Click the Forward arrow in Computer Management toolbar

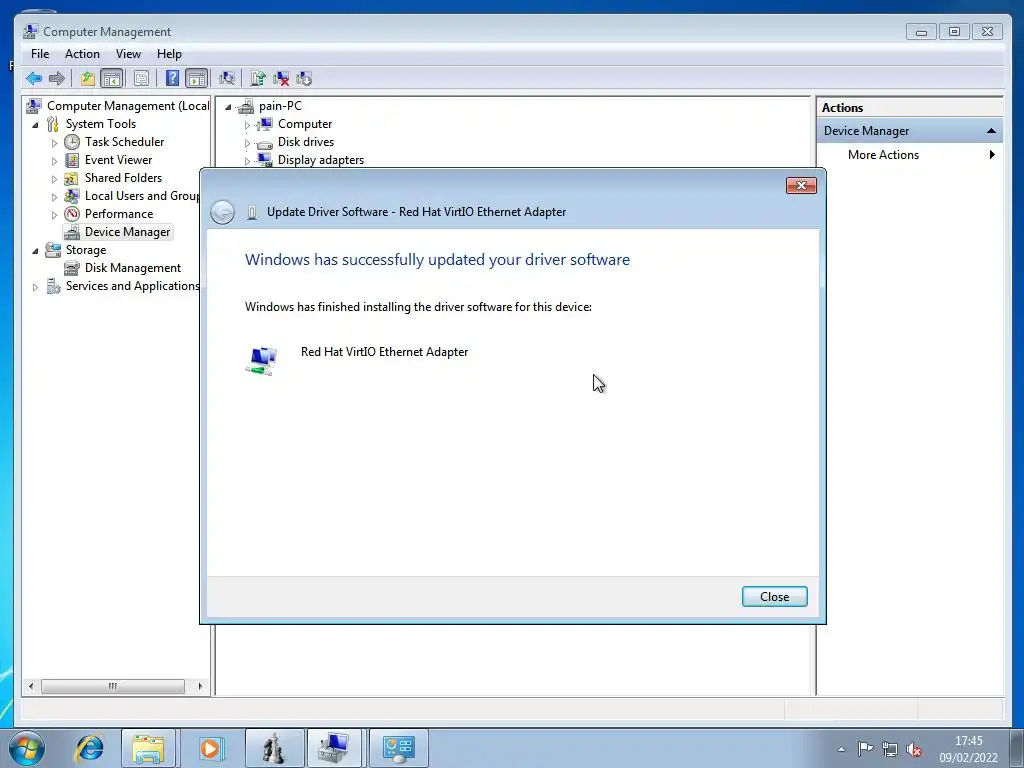pos(57,79)
